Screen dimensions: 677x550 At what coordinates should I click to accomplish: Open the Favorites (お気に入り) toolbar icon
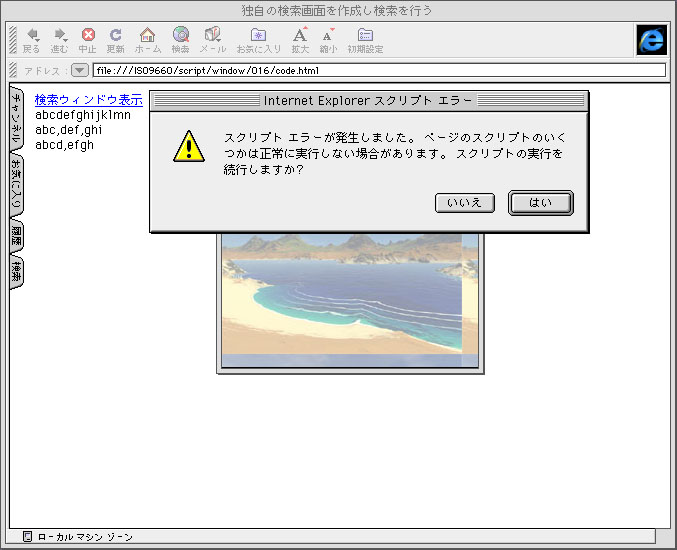[x=259, y=41]
